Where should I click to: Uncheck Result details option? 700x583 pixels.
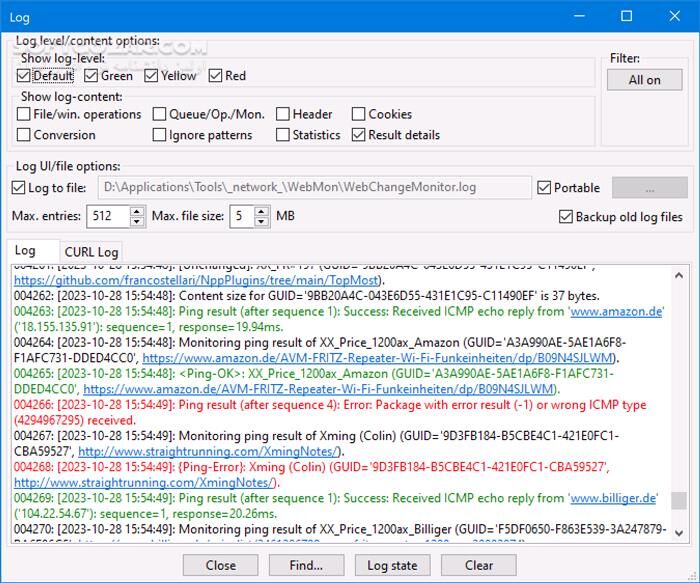coord(360,135)
